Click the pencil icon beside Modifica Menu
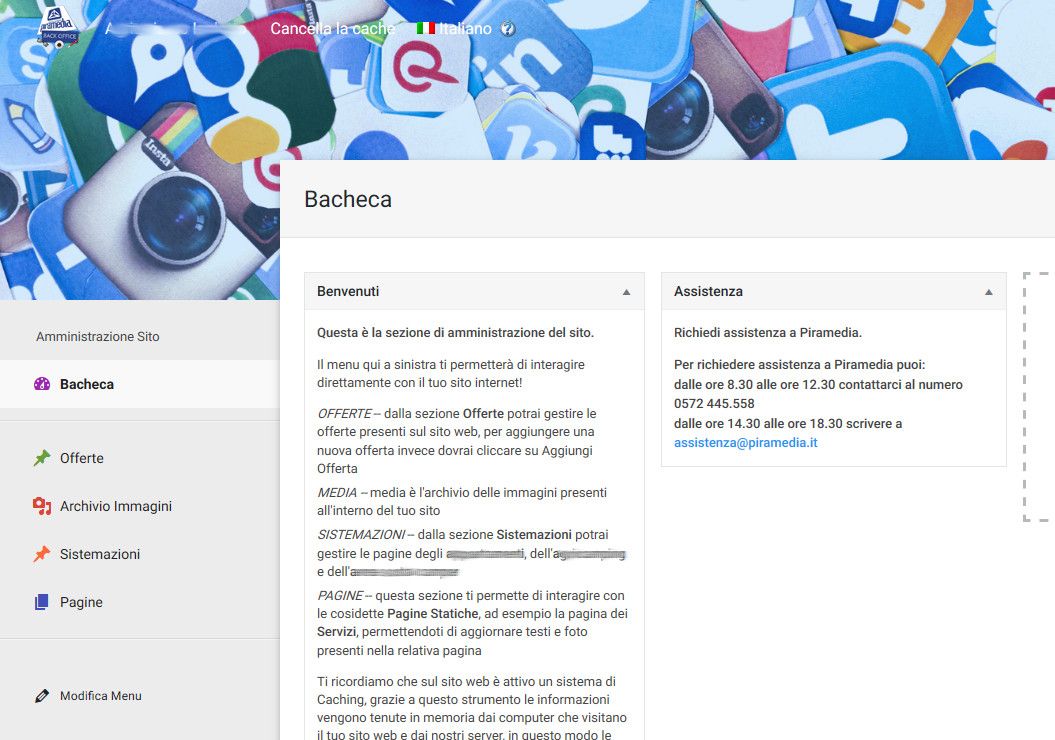Viewport: 1055px width, 740px height. point(42,696)
